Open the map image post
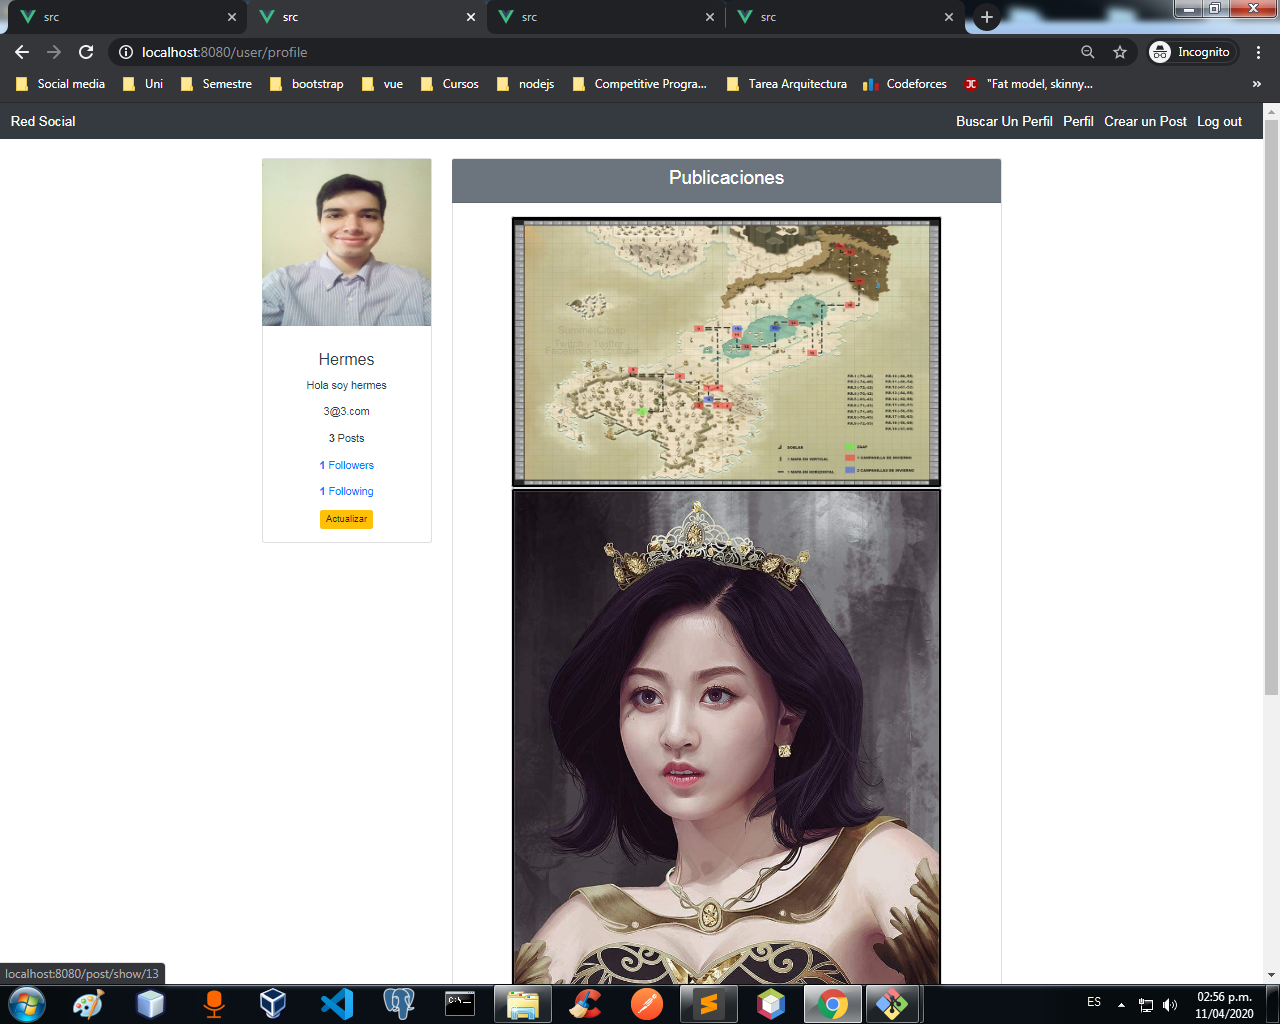The height and width of the screenshot is (1024, 1280). click(x=726, y=352)
